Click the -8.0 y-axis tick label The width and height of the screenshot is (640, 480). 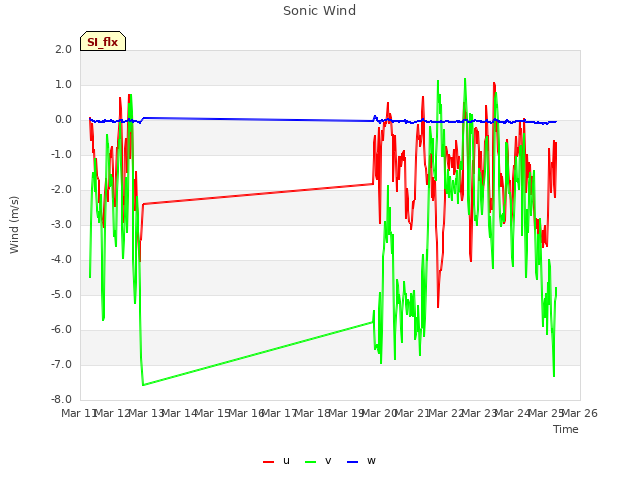click(61, 400)
